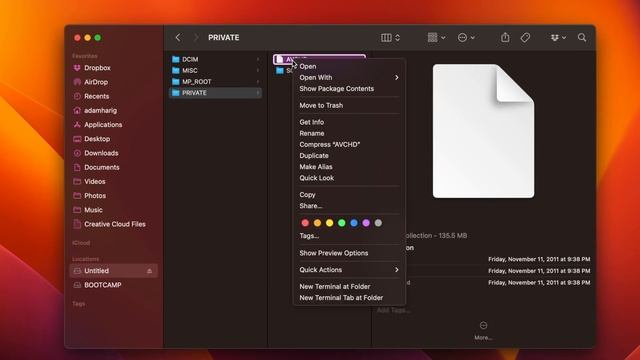
Task: Click the Share toolbar icon
Action: pos(505,38)
